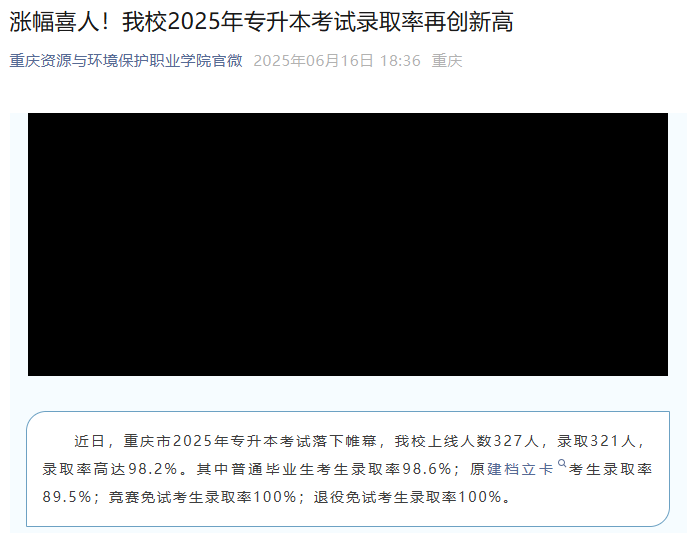Click the publish date 2025年06月16日

pos(313,61)
